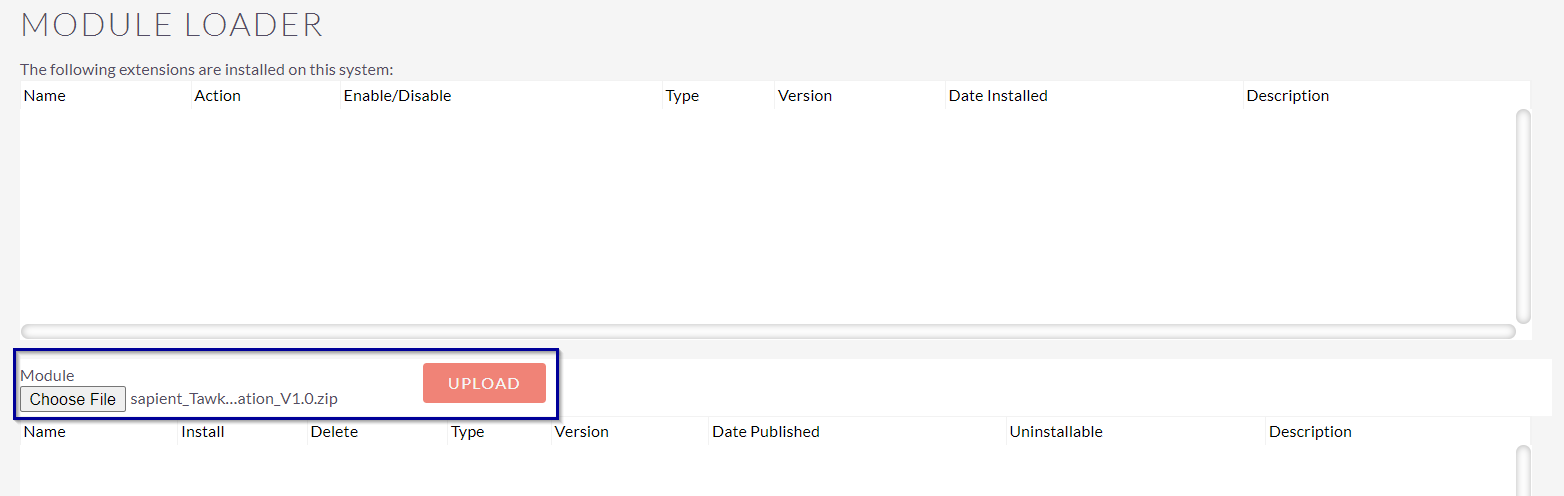The height and width of the screenshot is (496, 1564).
Task: Select the Install column header
Action: tap(202, 432)
